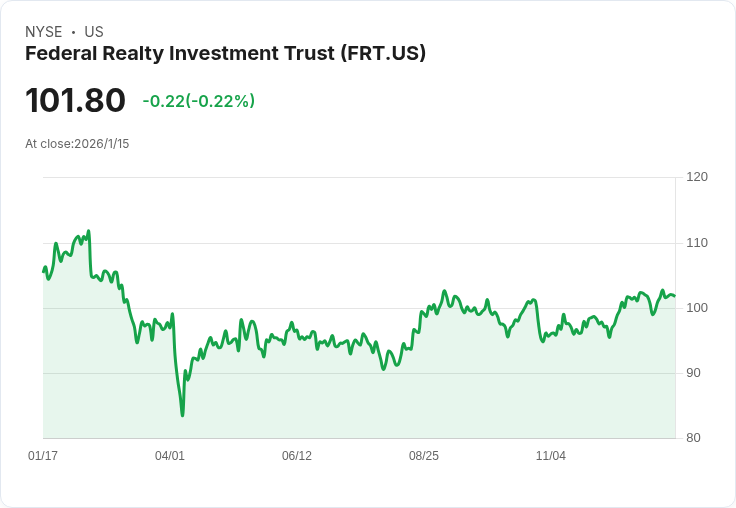Select the 06/12 date on the x-axis
Screen dimensions: 736x508
coord(297,456)
